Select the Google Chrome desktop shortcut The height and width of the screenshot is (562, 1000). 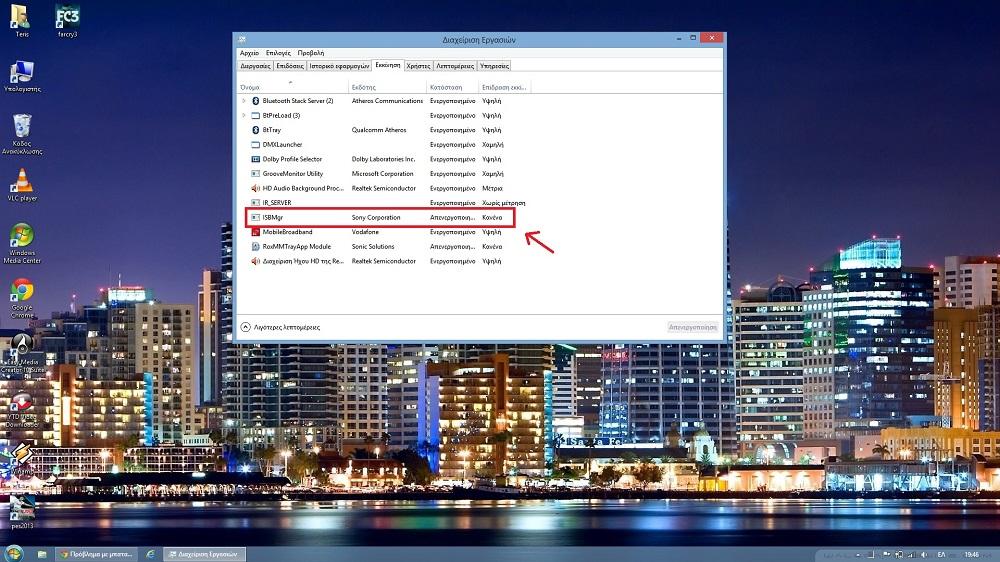(x=22, y=299)
